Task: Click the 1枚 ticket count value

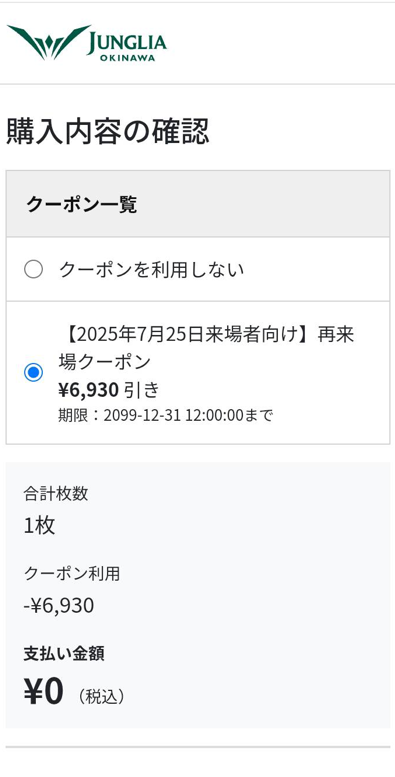Action: (x=39, y=525)
